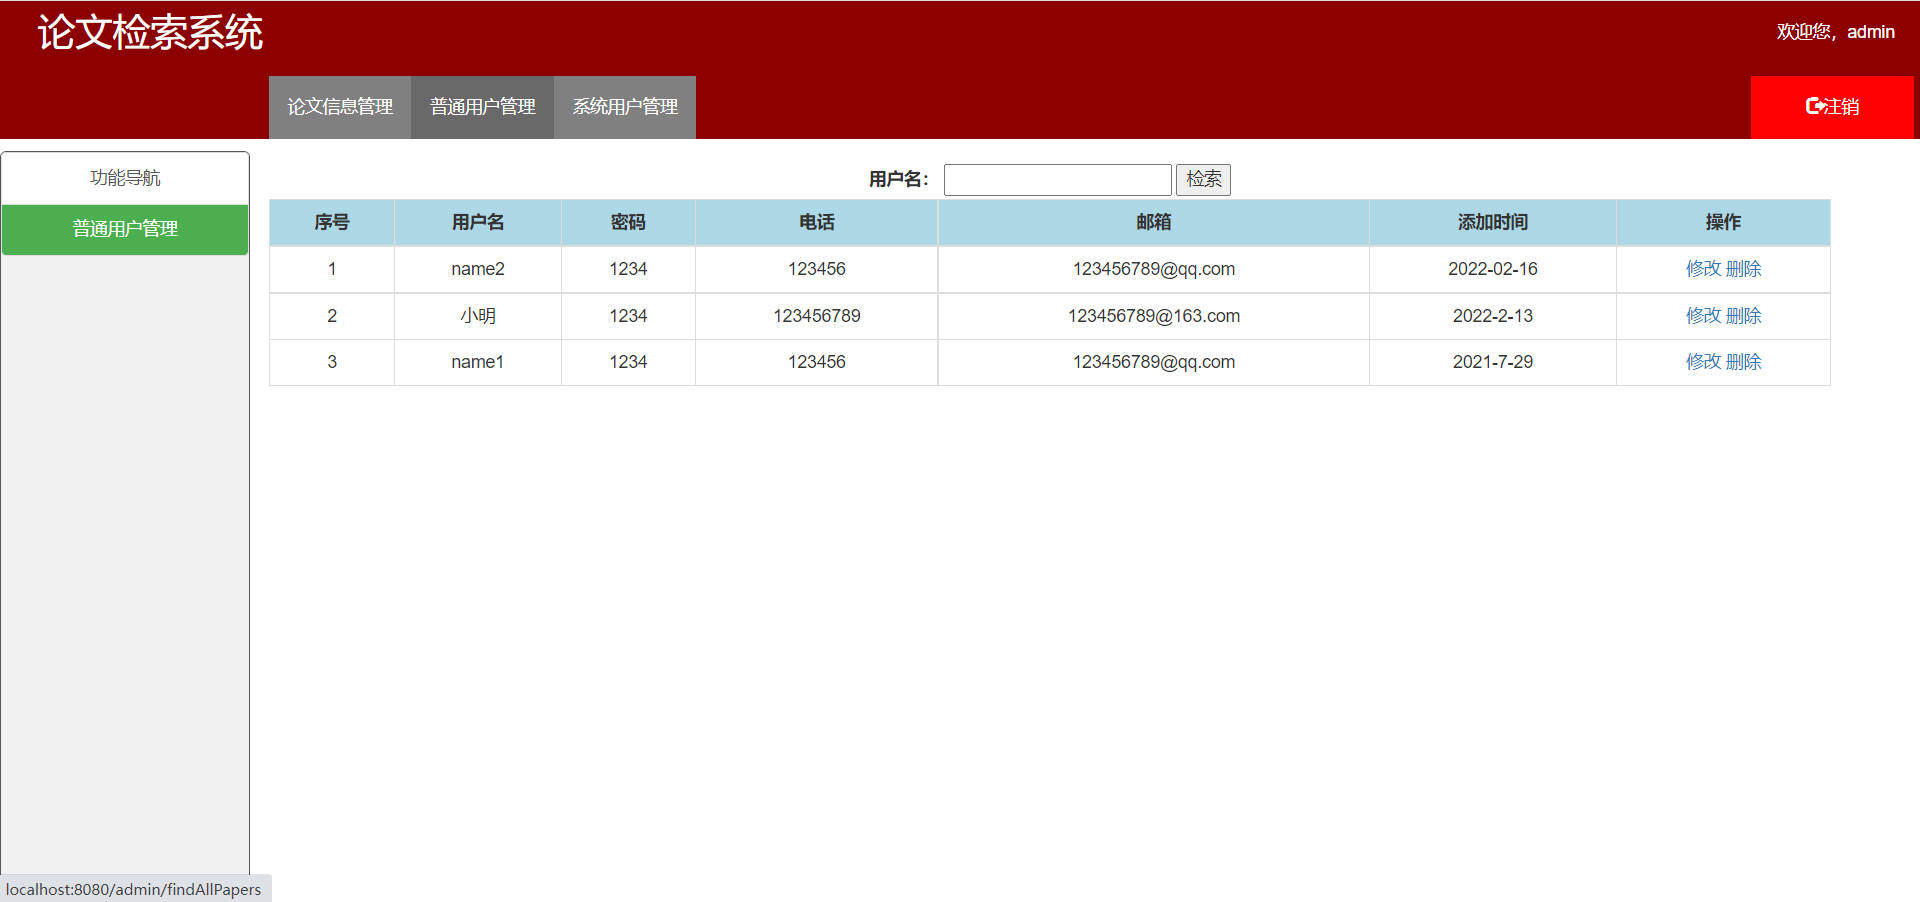The width and height of the screenshot is (1920, 902).
Task: Click the 注销 logout button
Action: [1831, 107]
